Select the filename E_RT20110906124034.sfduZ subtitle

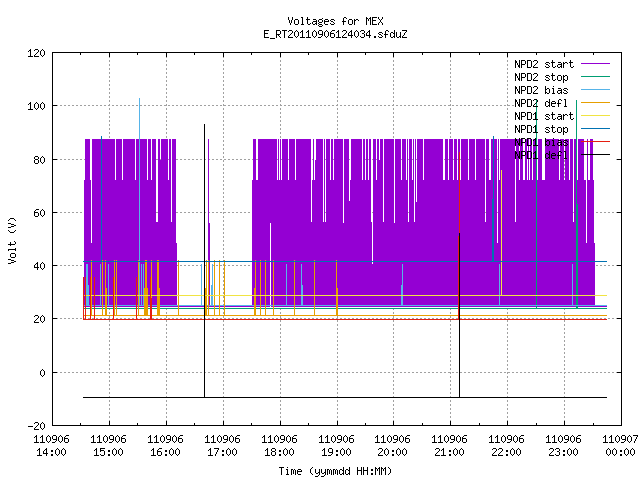coord(335,34)
